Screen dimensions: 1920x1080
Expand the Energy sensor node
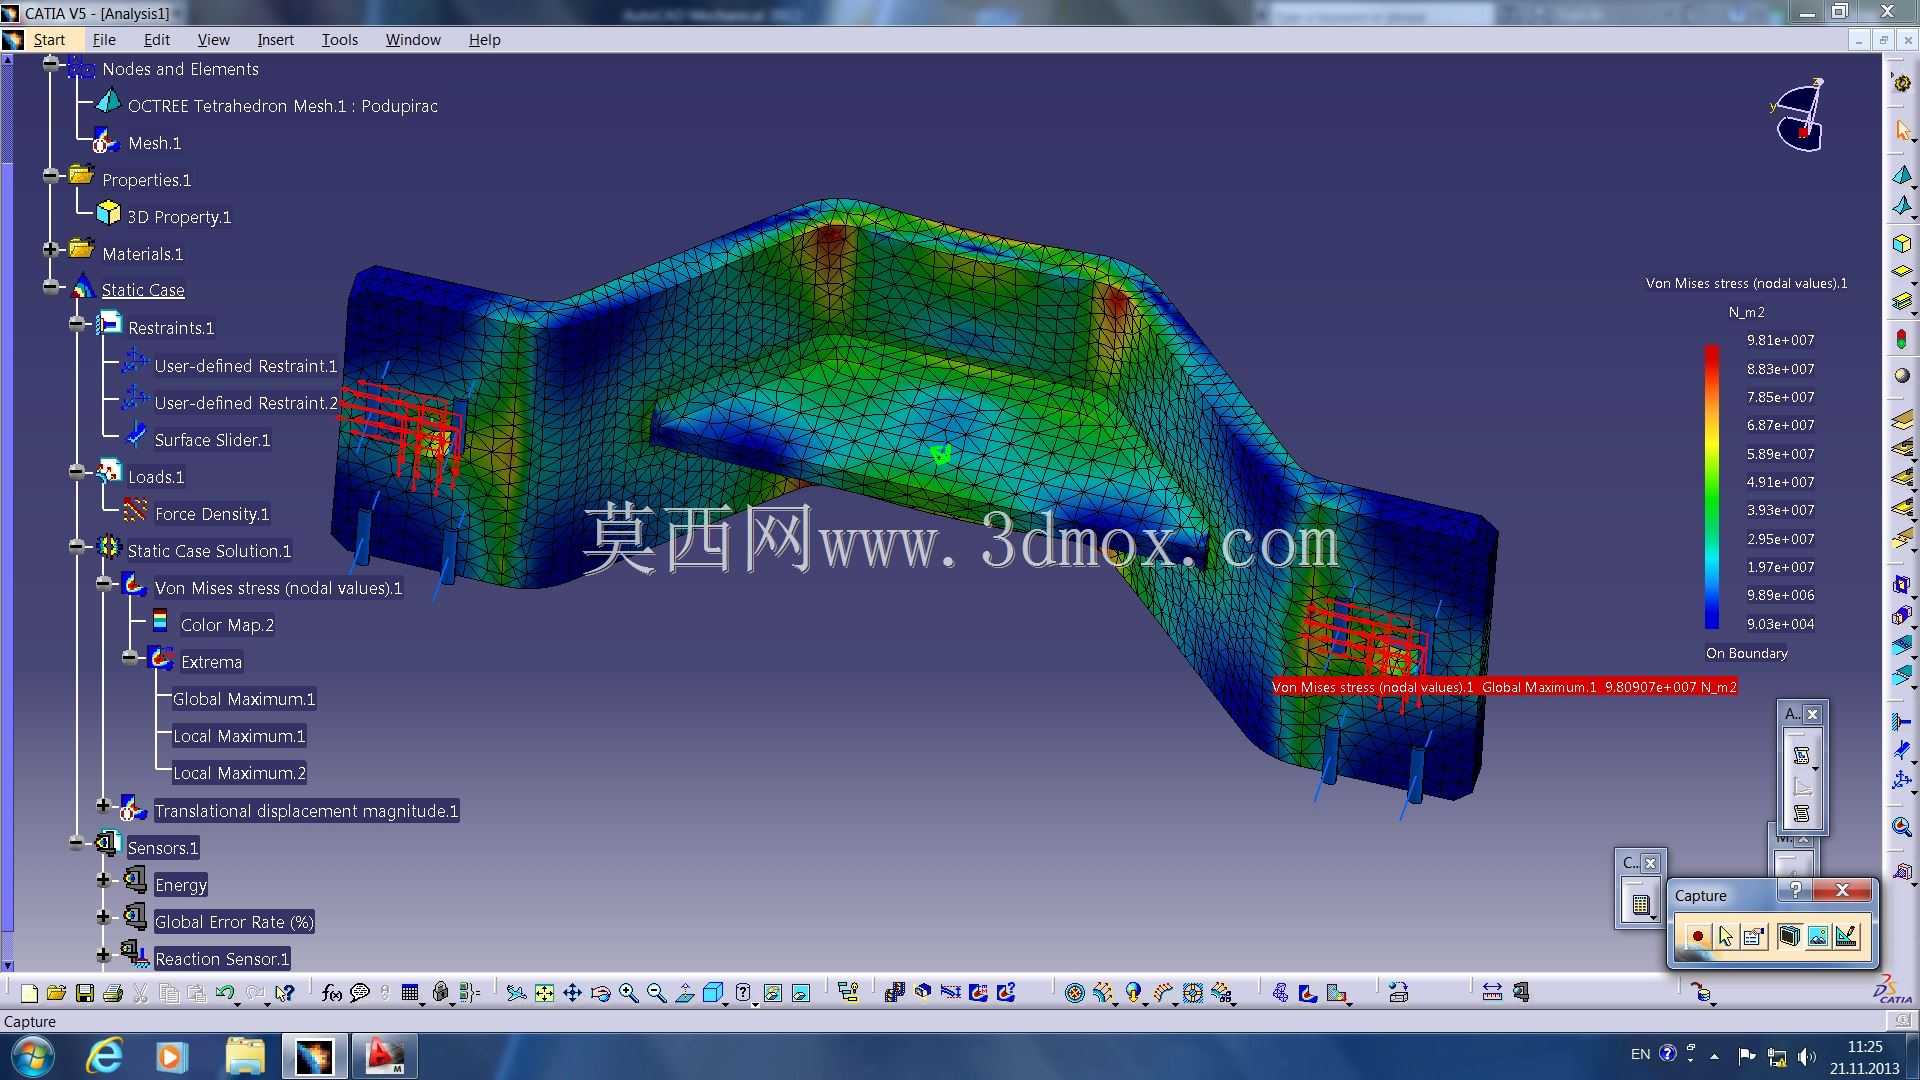[103, 880]
